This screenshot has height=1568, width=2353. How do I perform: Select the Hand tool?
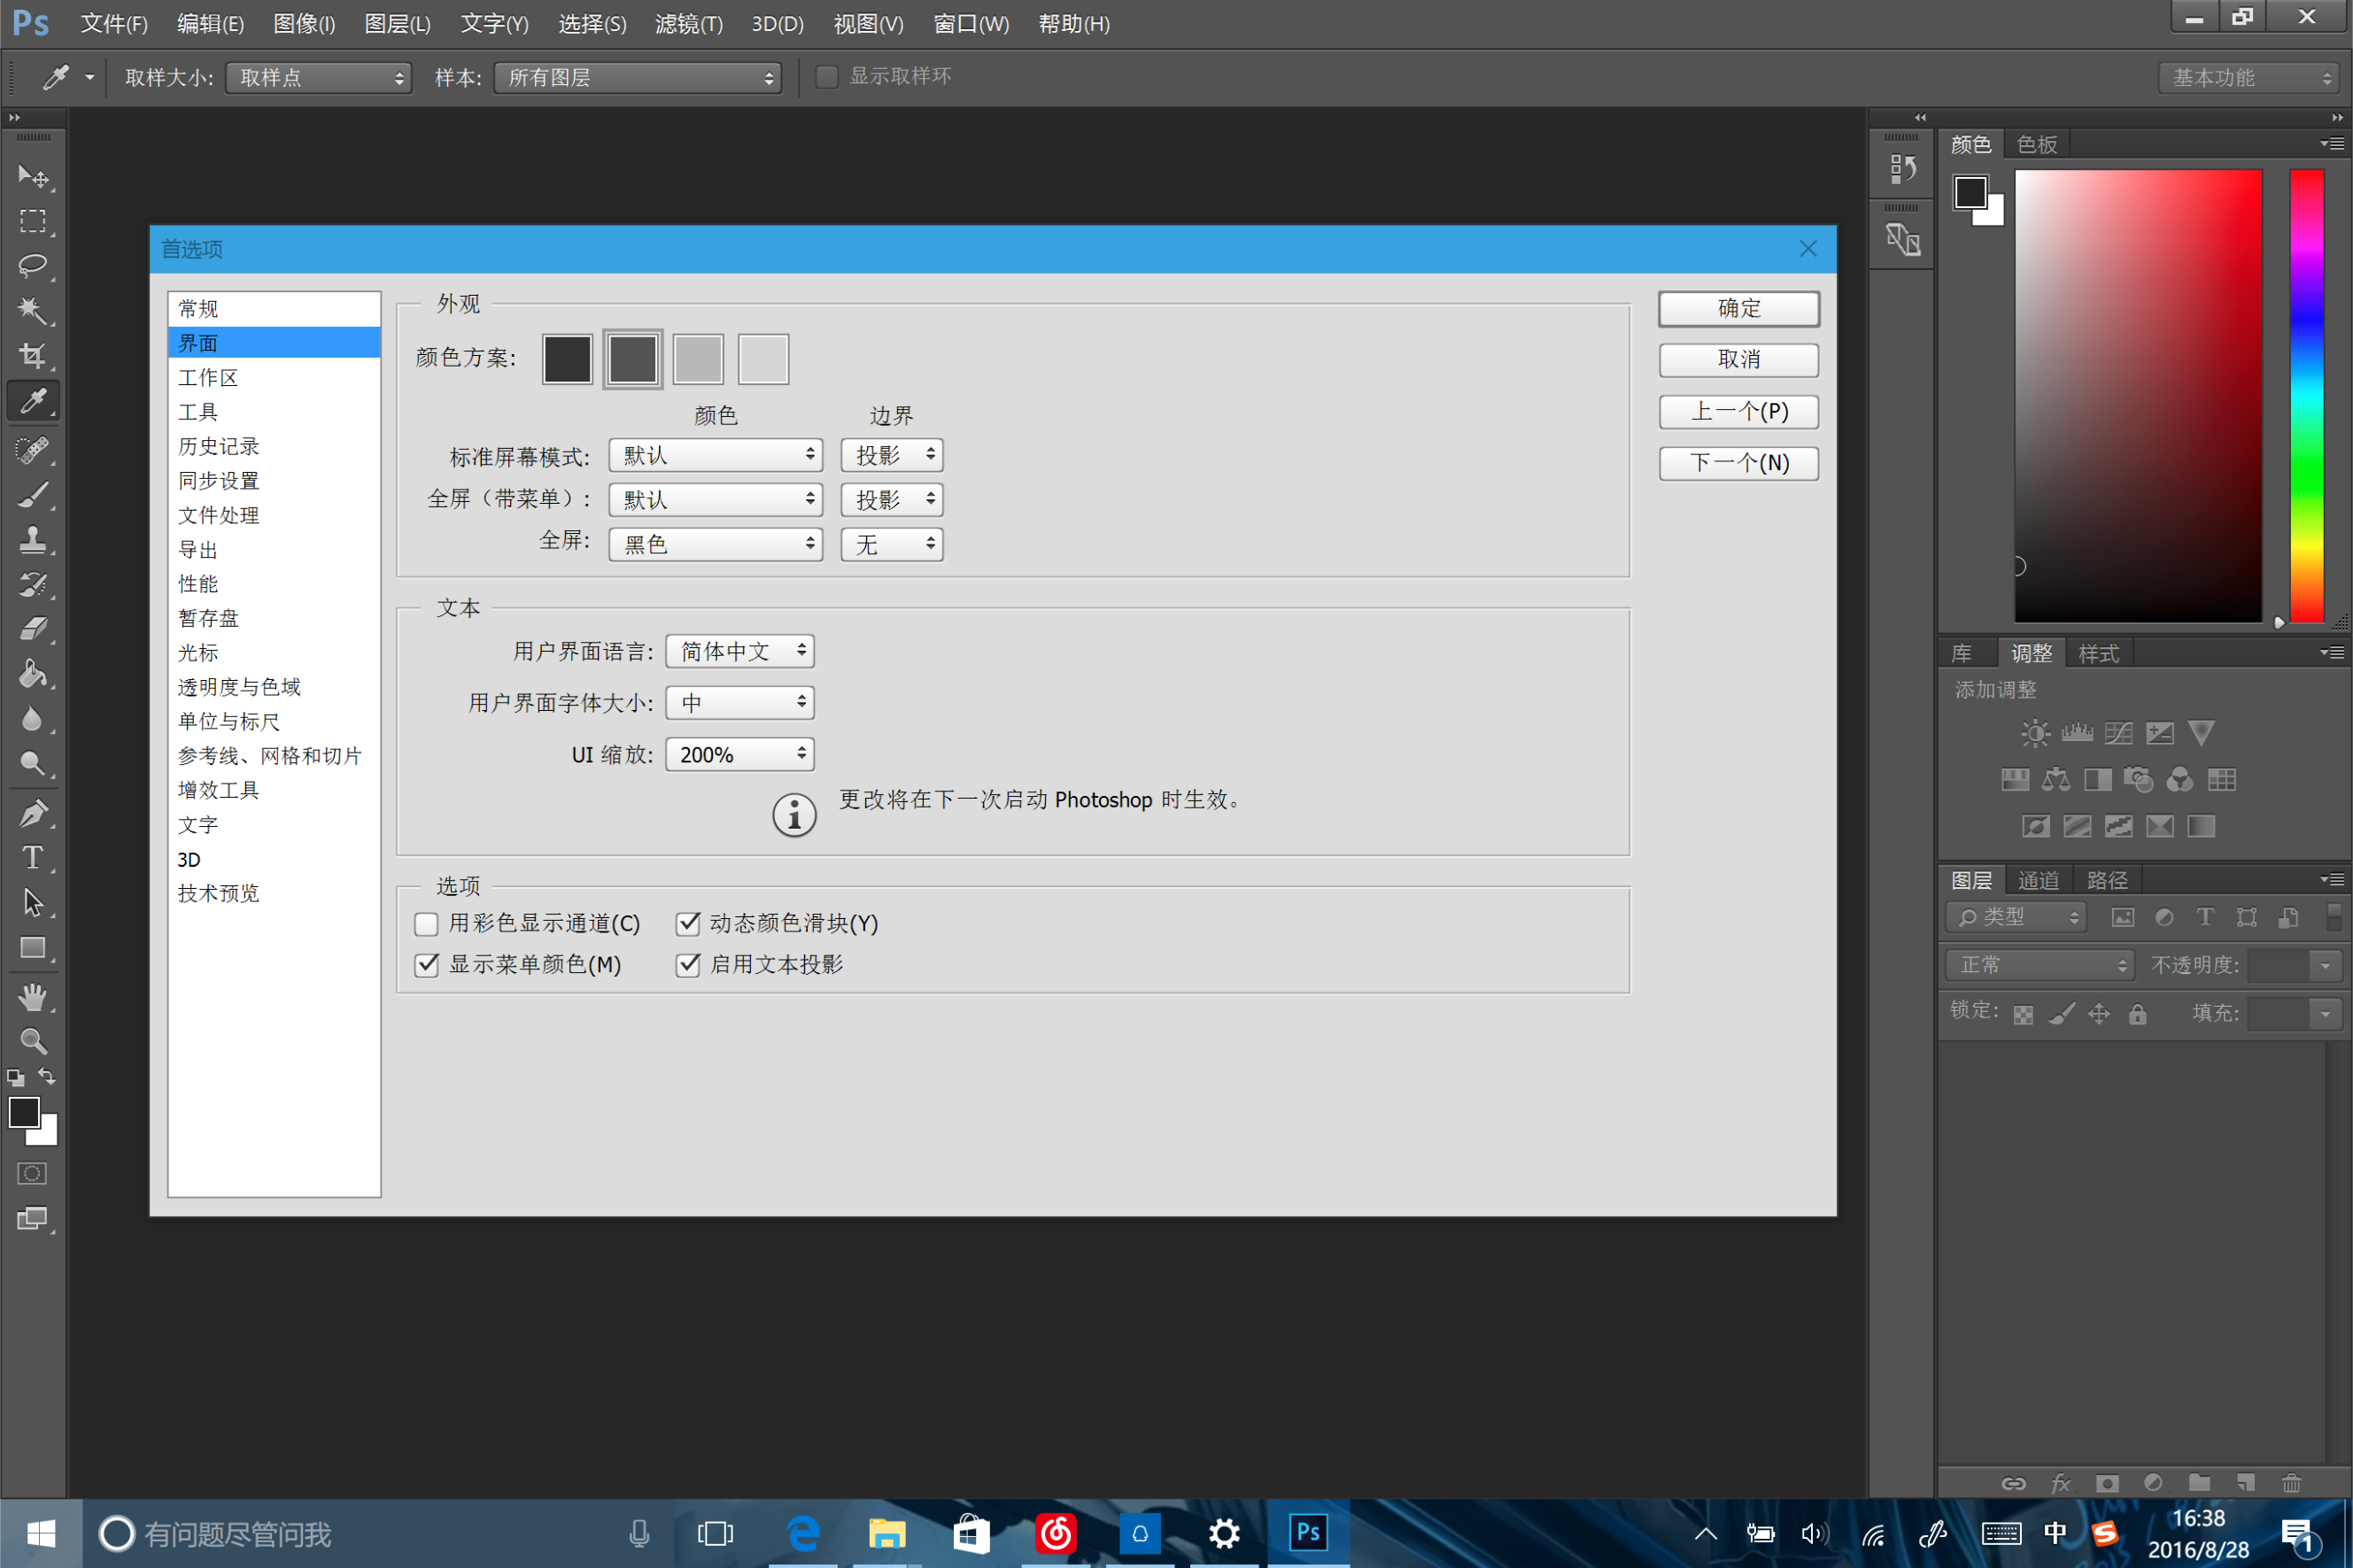(x=32, y=996)
